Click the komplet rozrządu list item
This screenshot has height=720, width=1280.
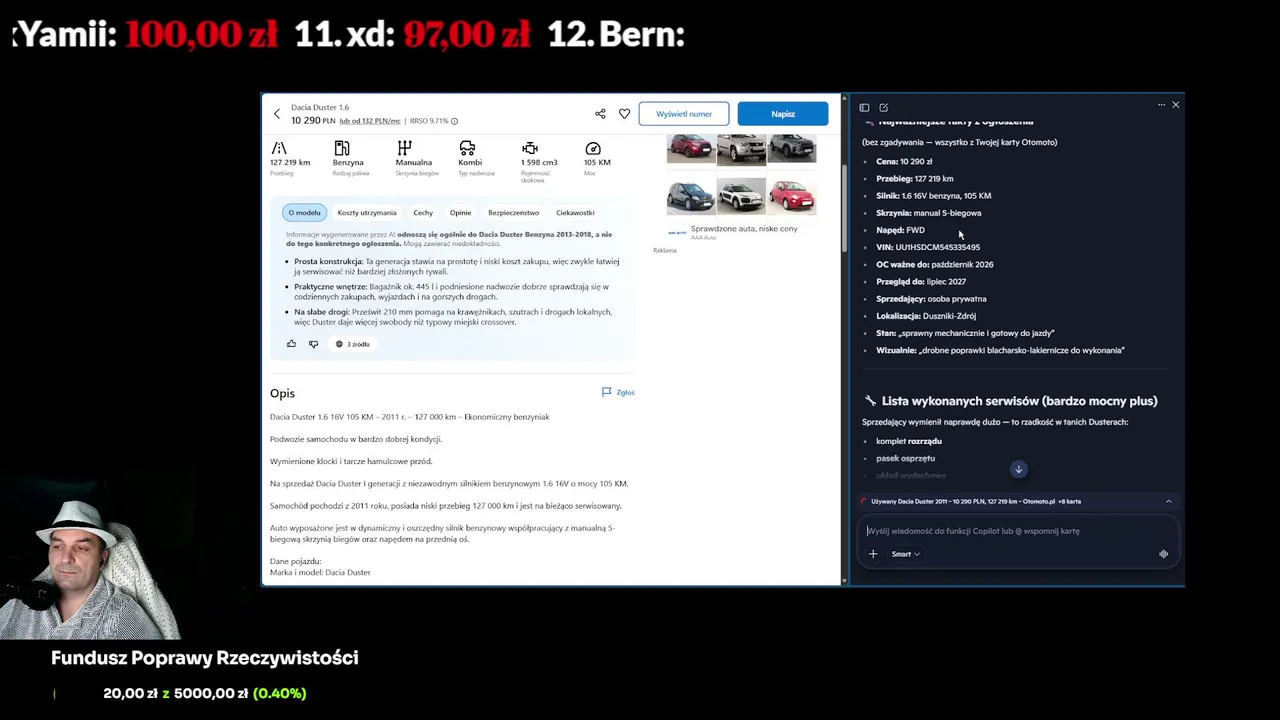point(909,441)
